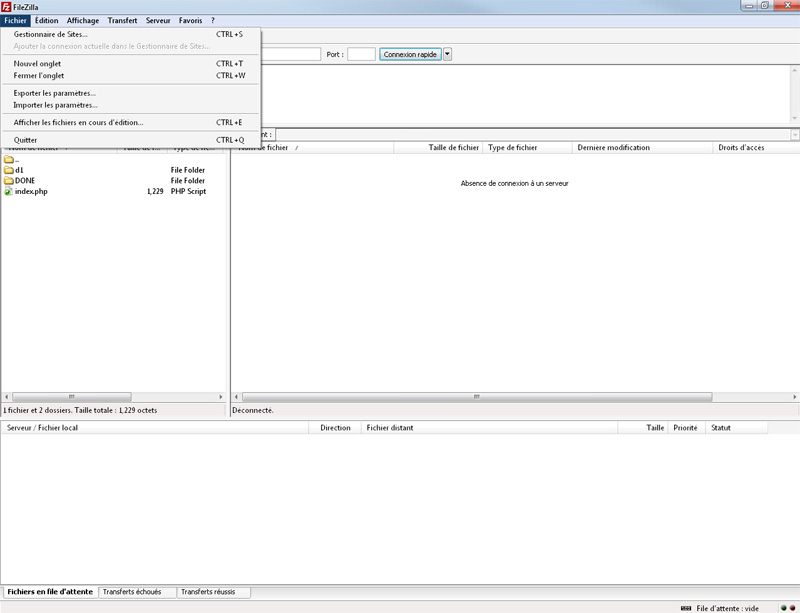Switch to 'Fichiers en file d'attente' tab
This screenshot has width=800, height=613.
point(50,592)
